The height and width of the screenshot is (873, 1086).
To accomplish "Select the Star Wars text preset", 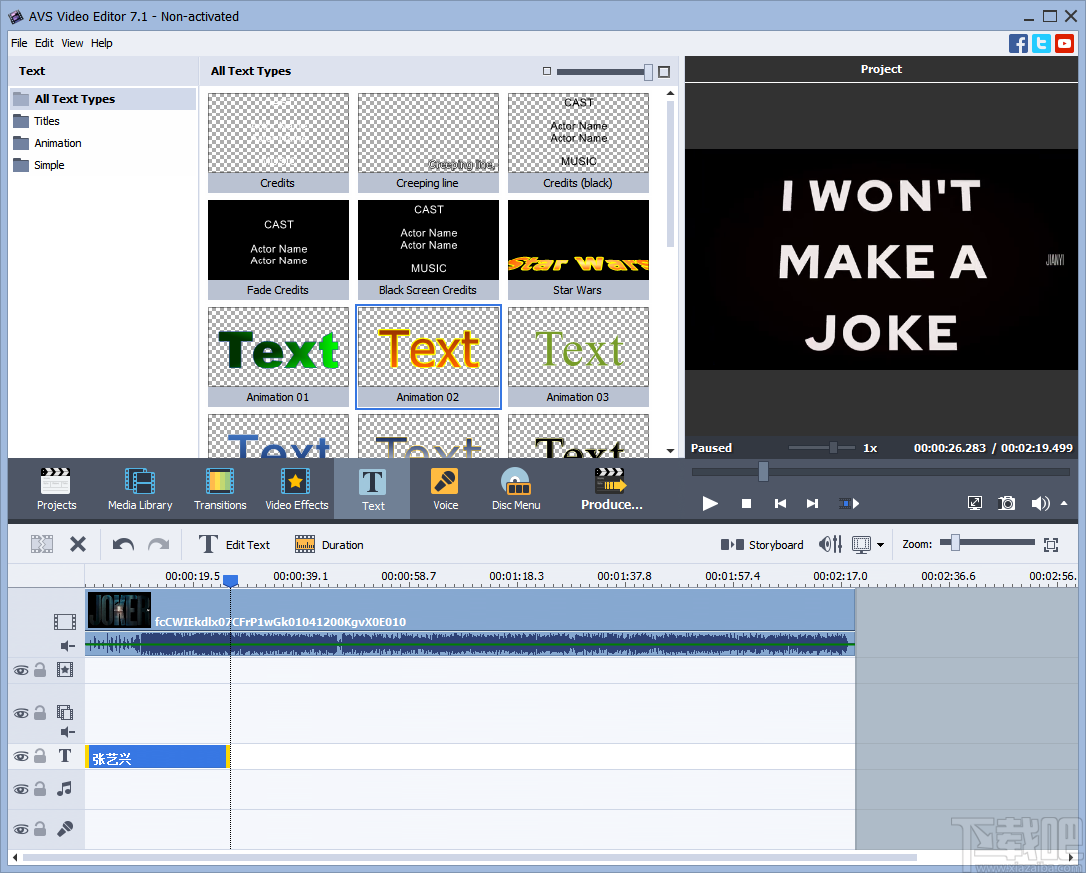I will 578,249.
